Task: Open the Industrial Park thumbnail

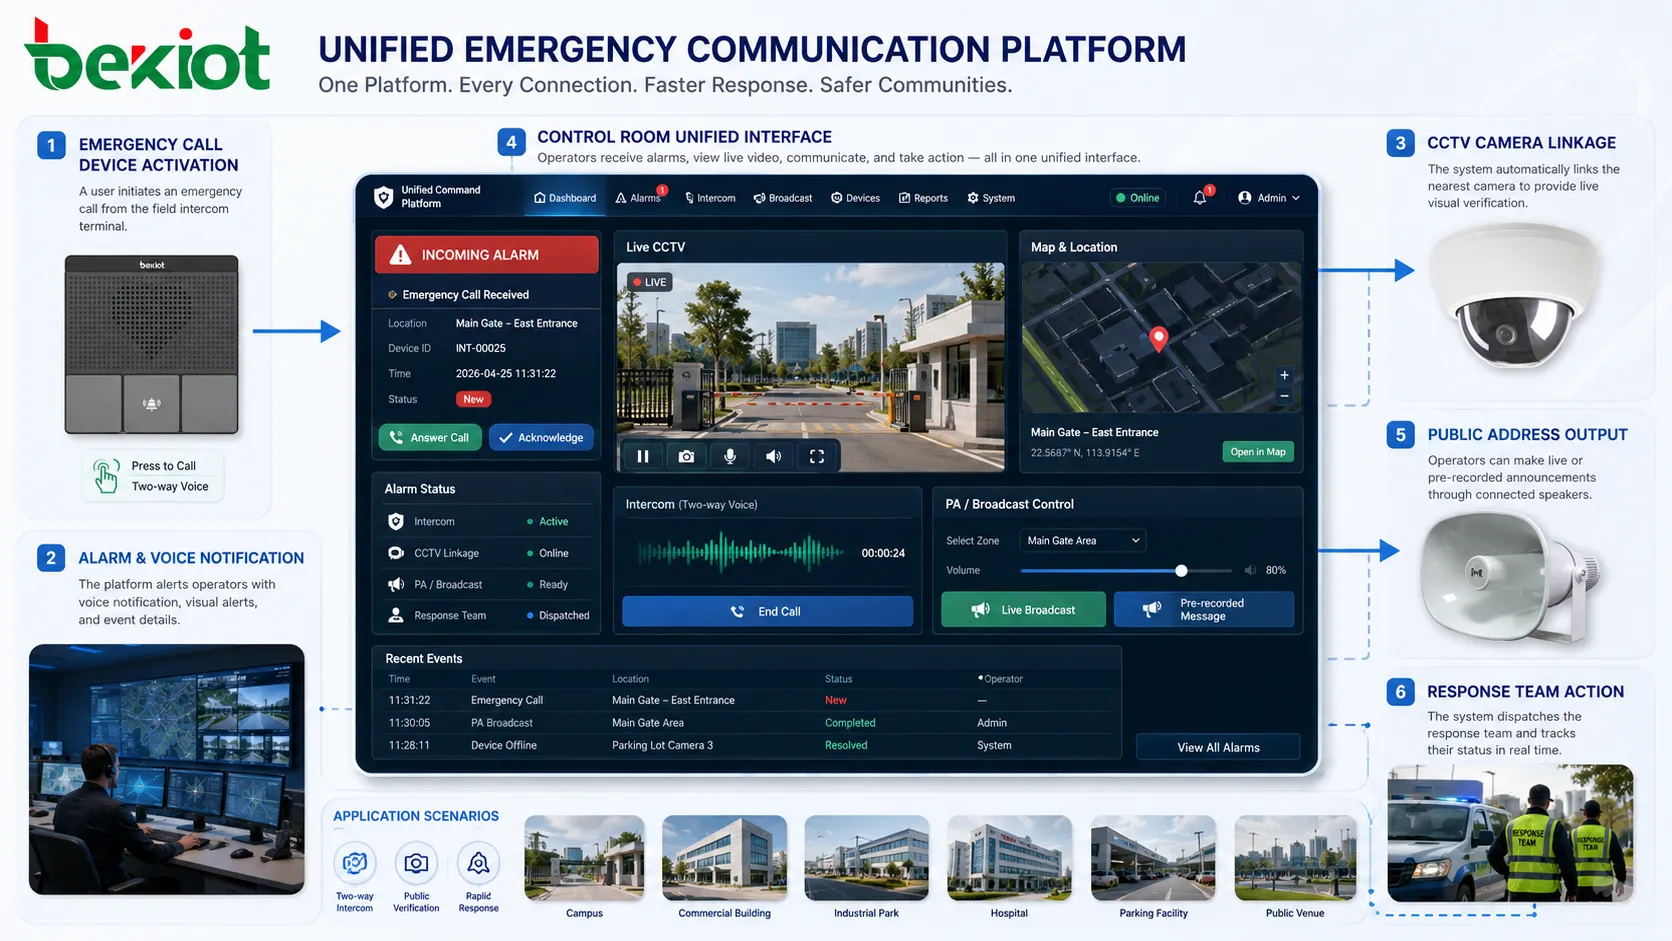Action: [866, 857]
